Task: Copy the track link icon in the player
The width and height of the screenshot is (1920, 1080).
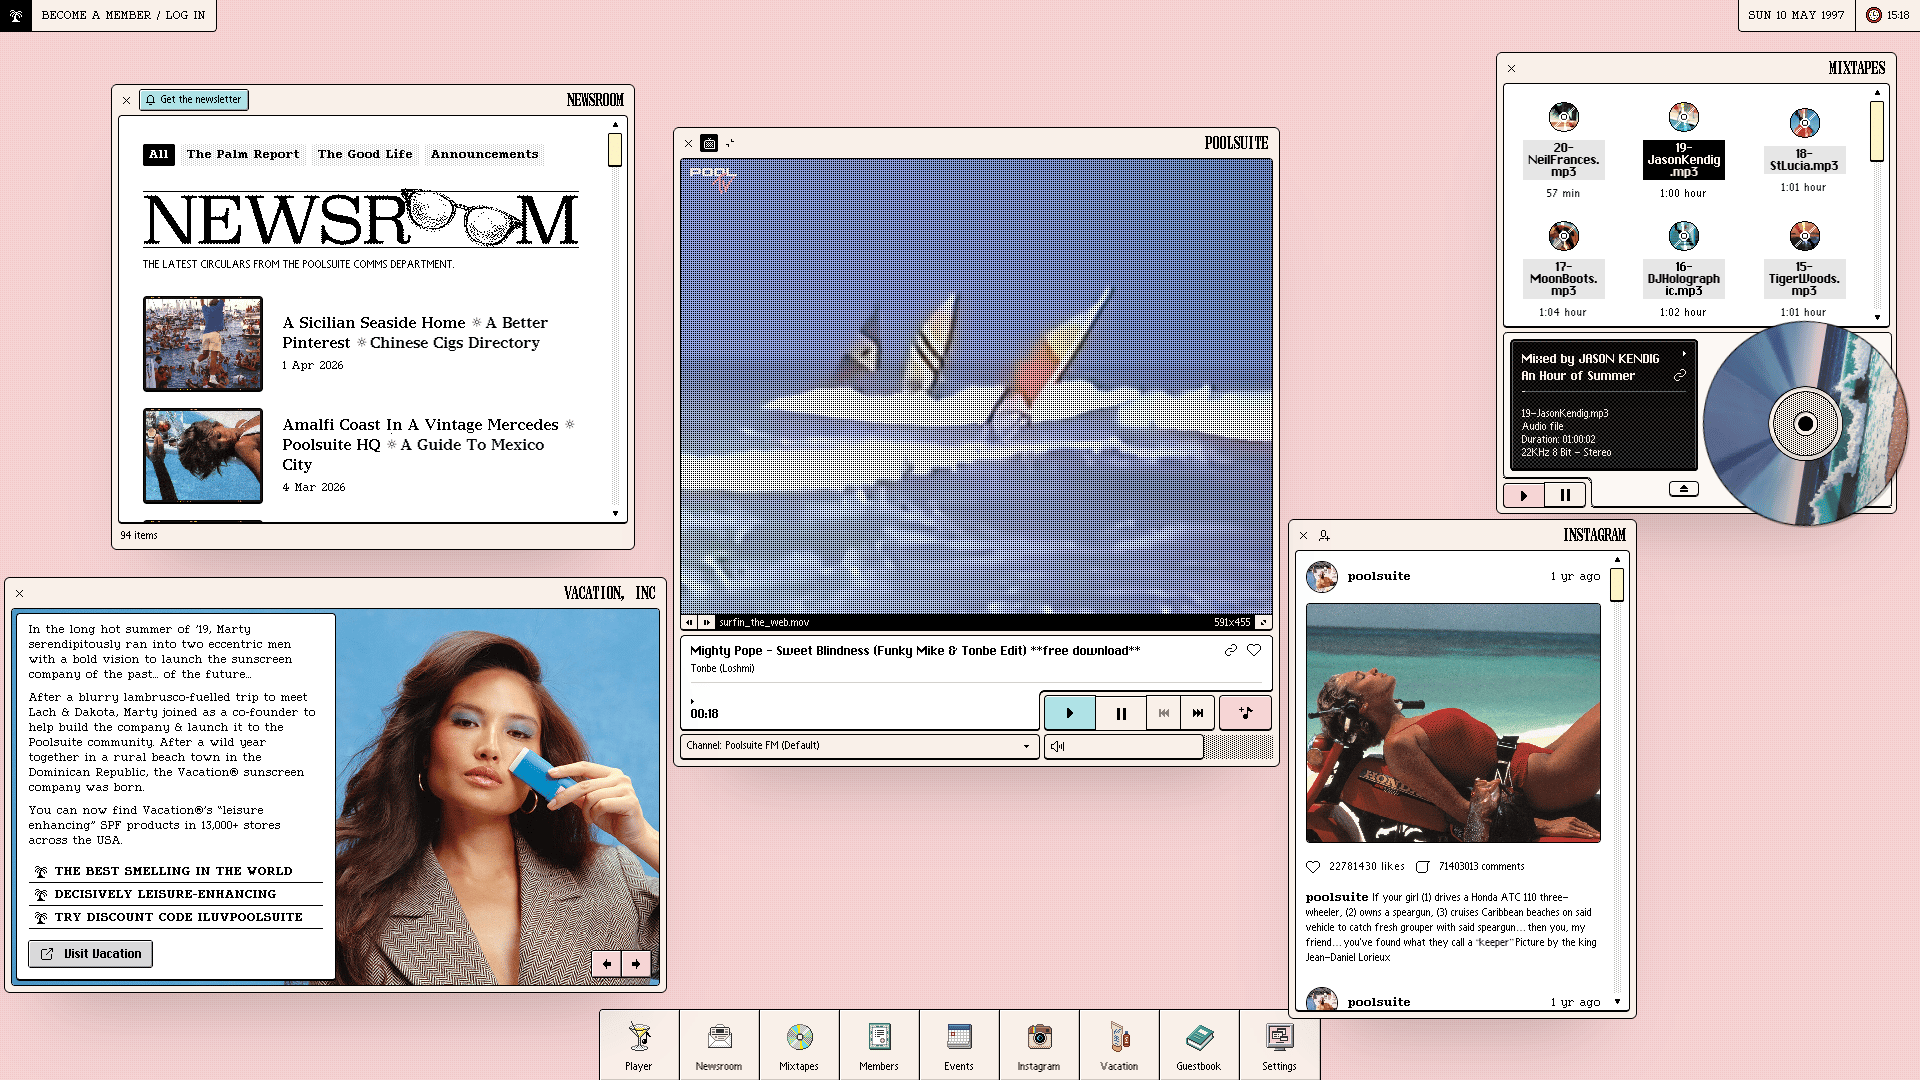Action: pyautogui.click(x=1231, y=650)
